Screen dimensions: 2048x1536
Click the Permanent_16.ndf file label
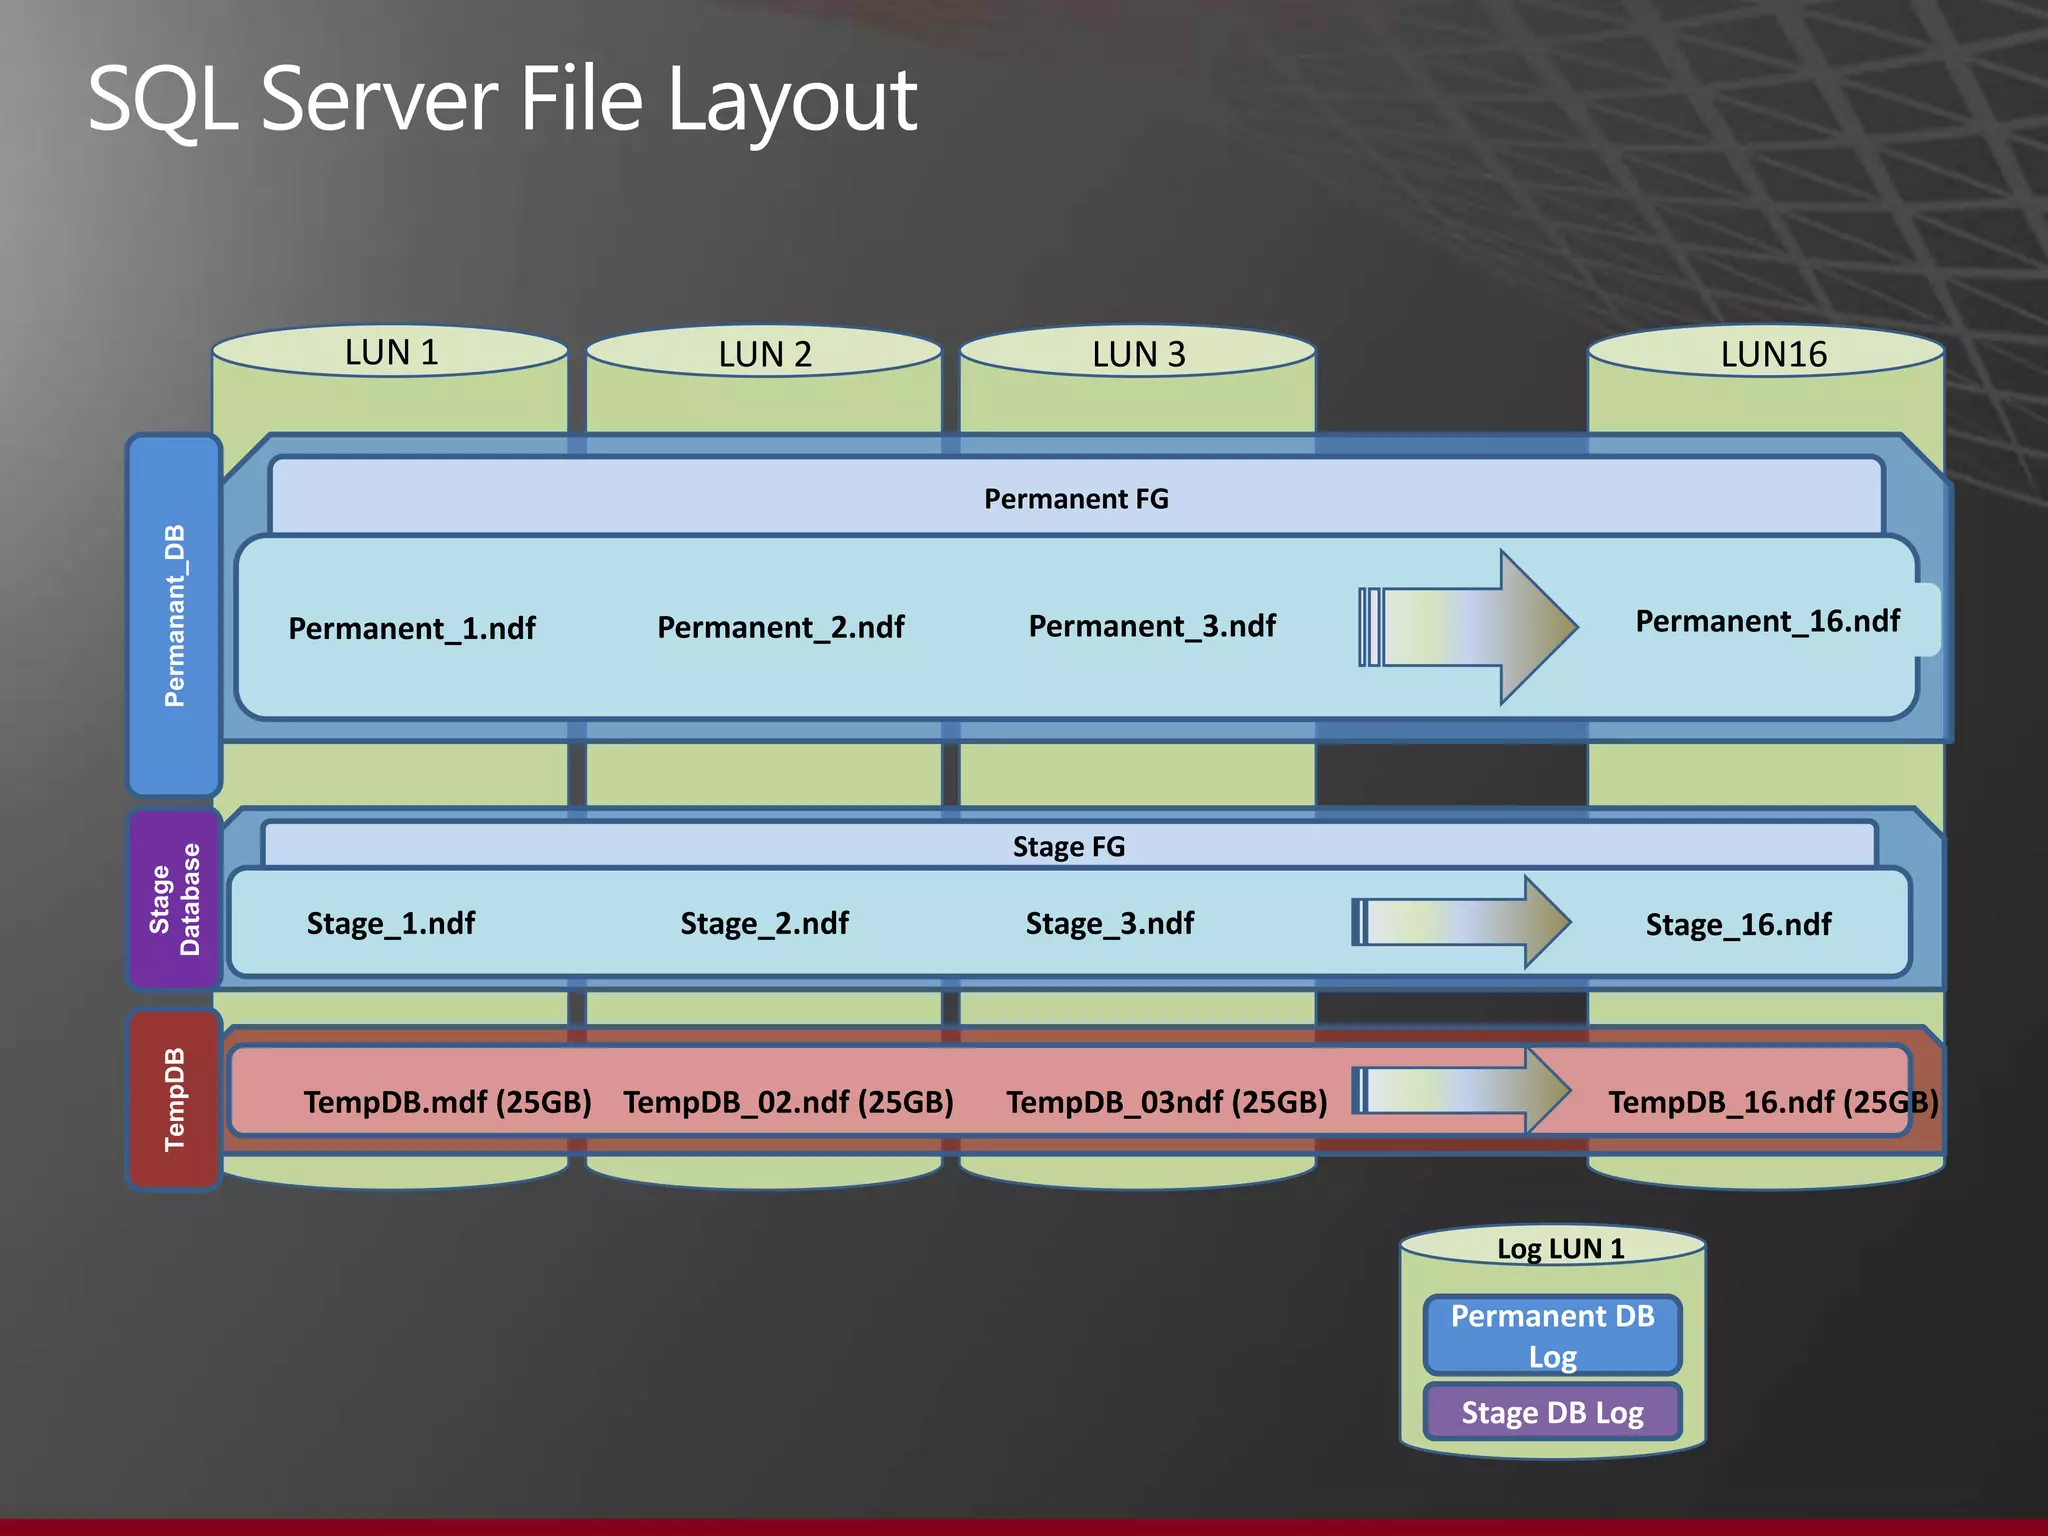tap(1767, 621)
